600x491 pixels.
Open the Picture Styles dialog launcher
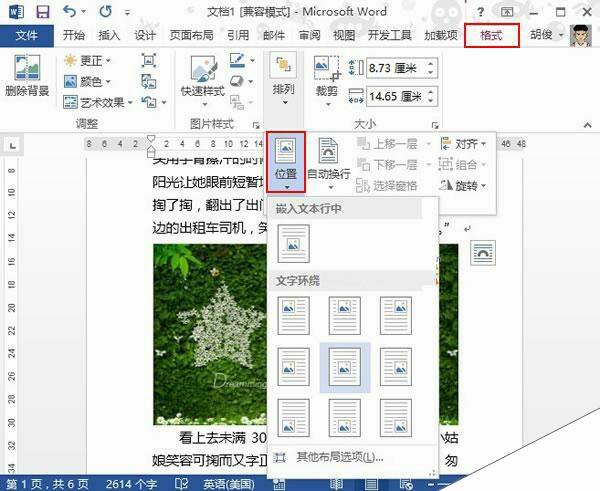click(256, 125)
